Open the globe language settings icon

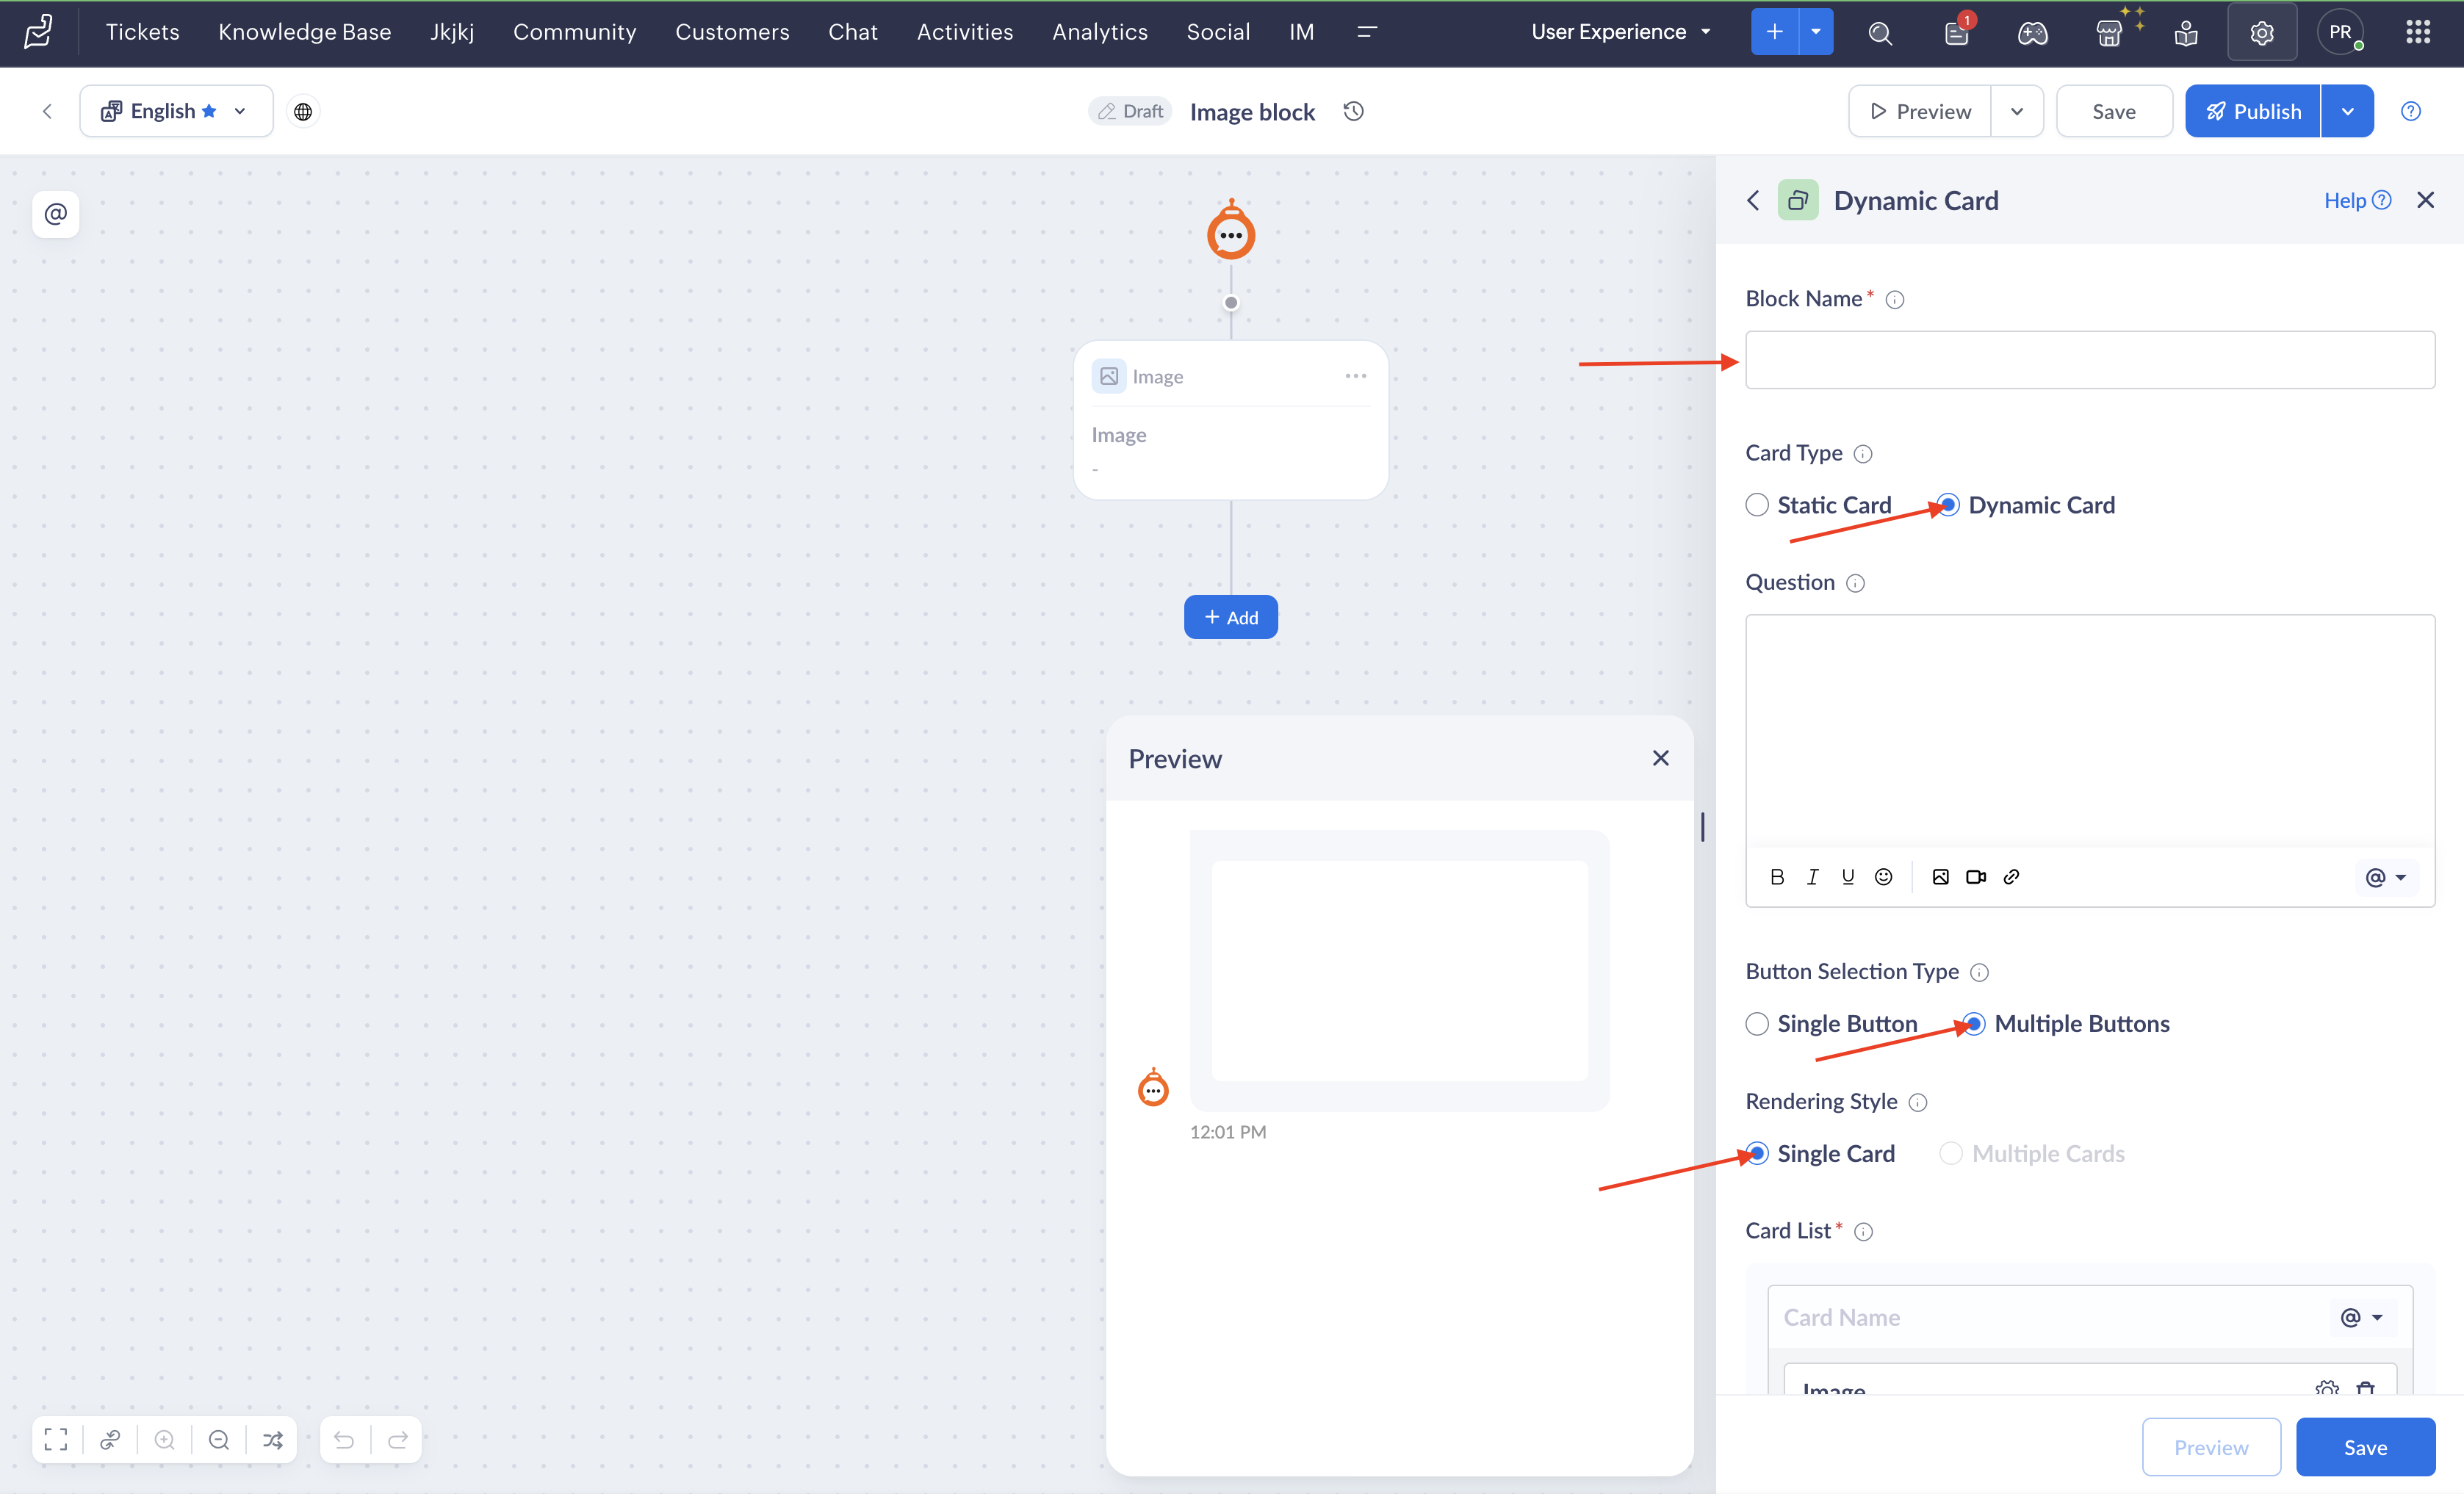(303, 112)
